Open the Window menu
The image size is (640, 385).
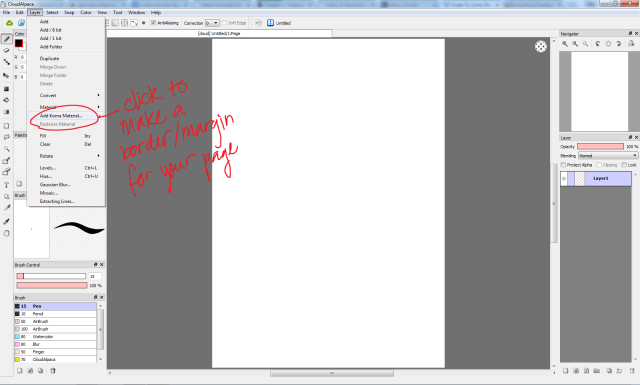tap(137, 12)
